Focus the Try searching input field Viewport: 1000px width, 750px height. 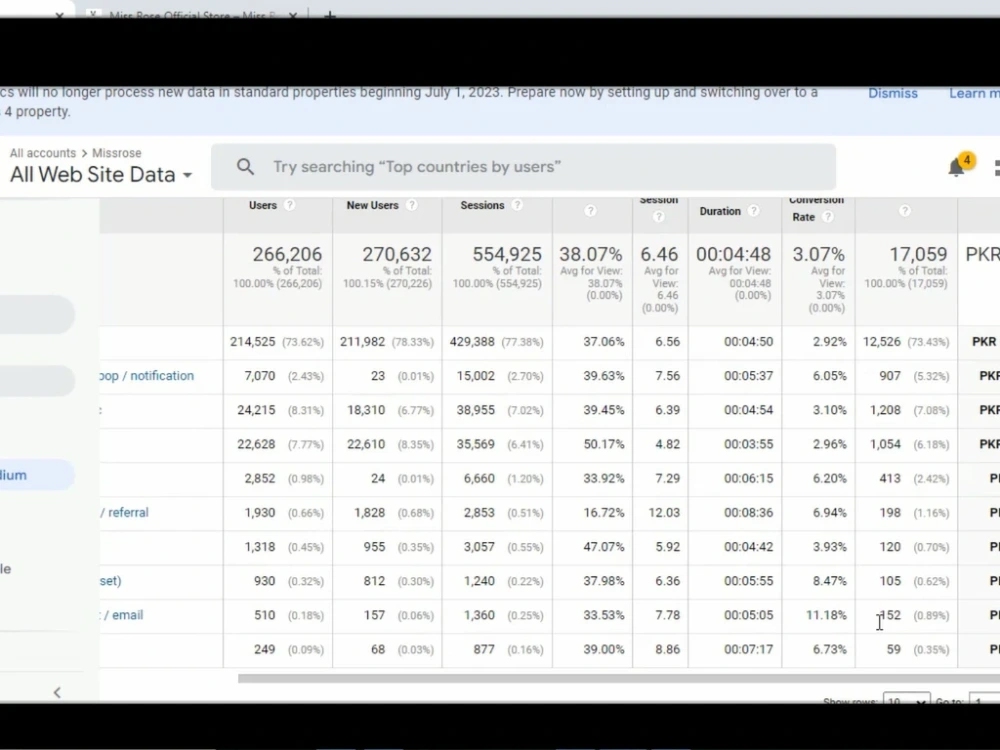pos(523,166)
